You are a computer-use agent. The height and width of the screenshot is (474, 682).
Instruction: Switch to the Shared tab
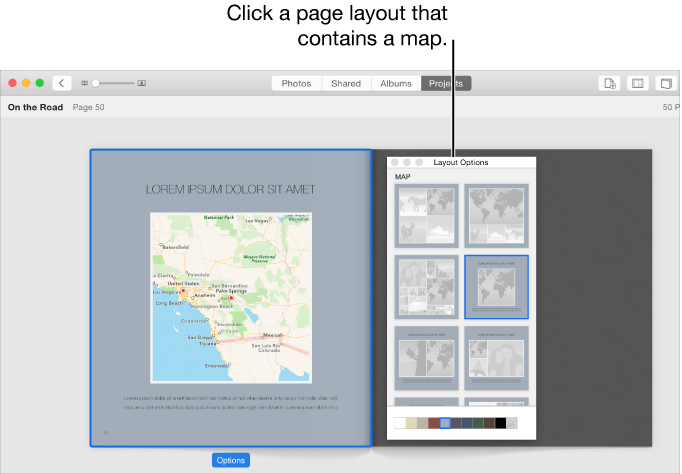pos(346,83)
